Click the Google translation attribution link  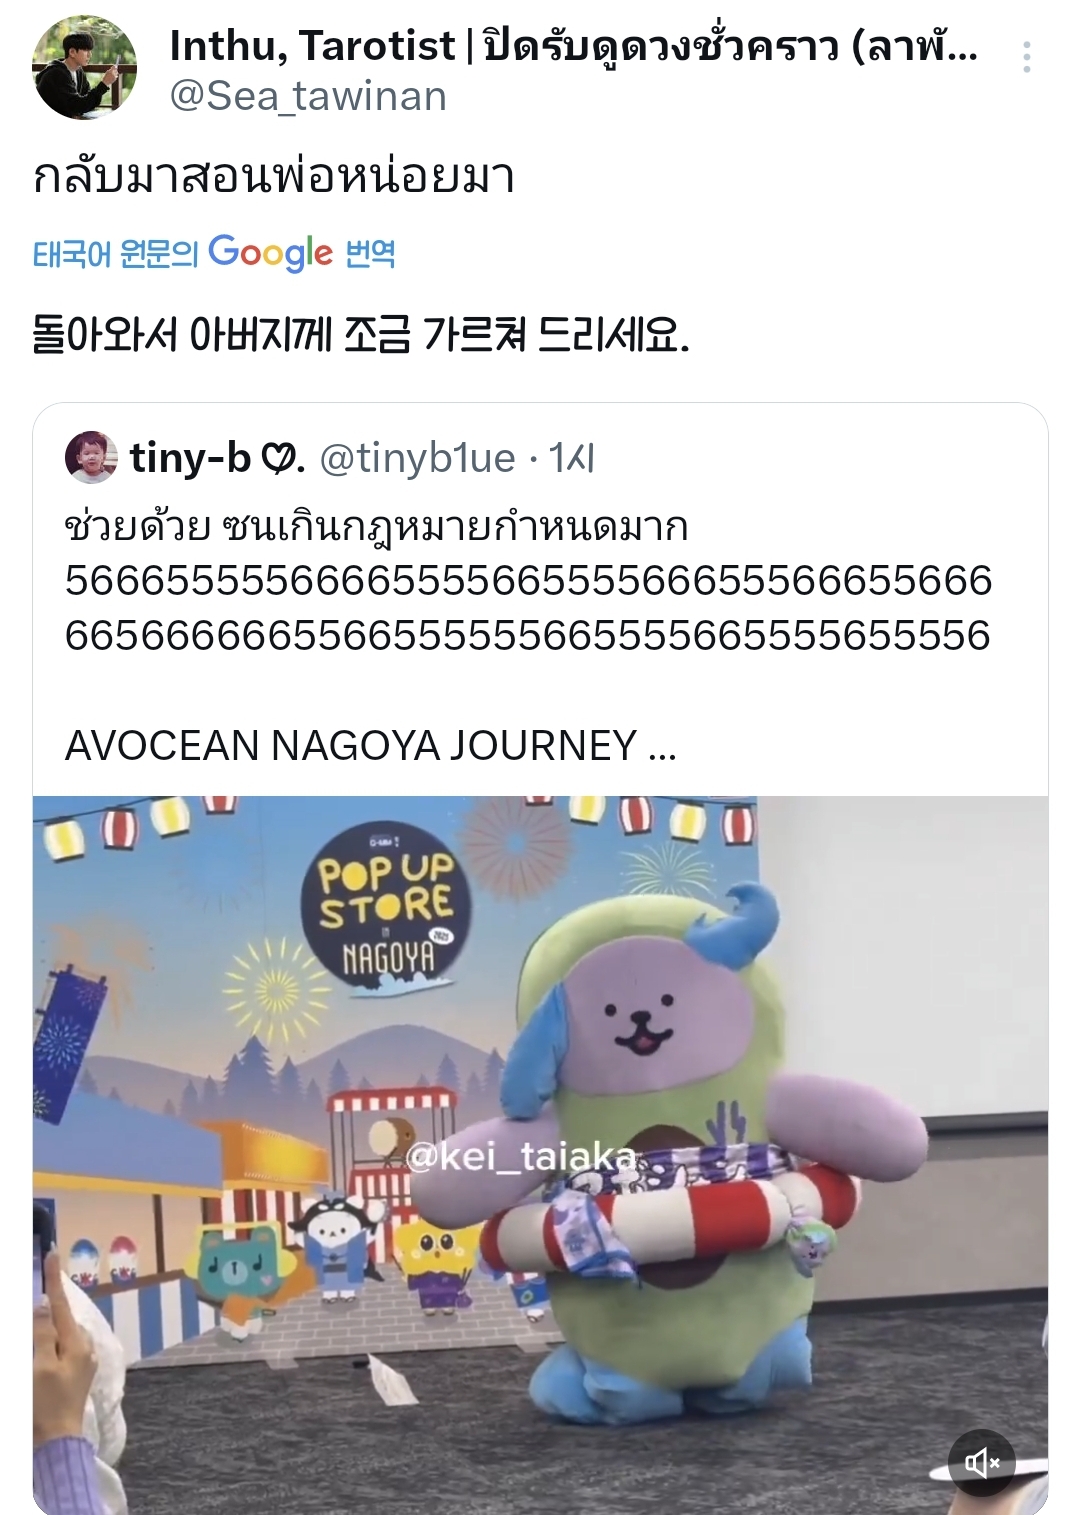click(x=214, y=253)
